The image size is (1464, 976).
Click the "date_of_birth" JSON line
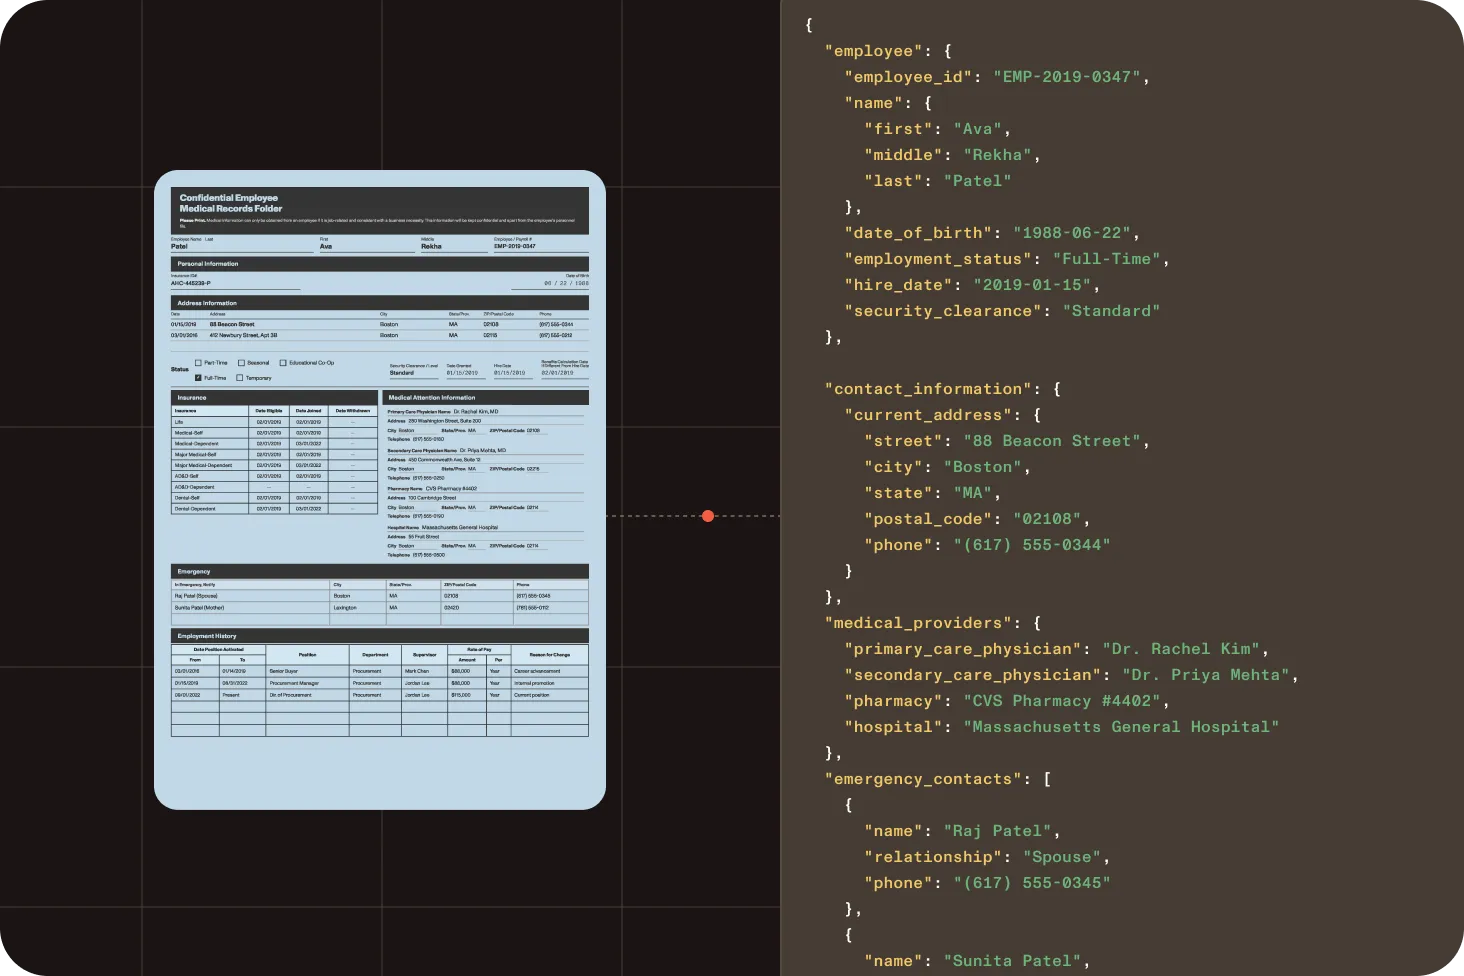click(x=992, y=233)
